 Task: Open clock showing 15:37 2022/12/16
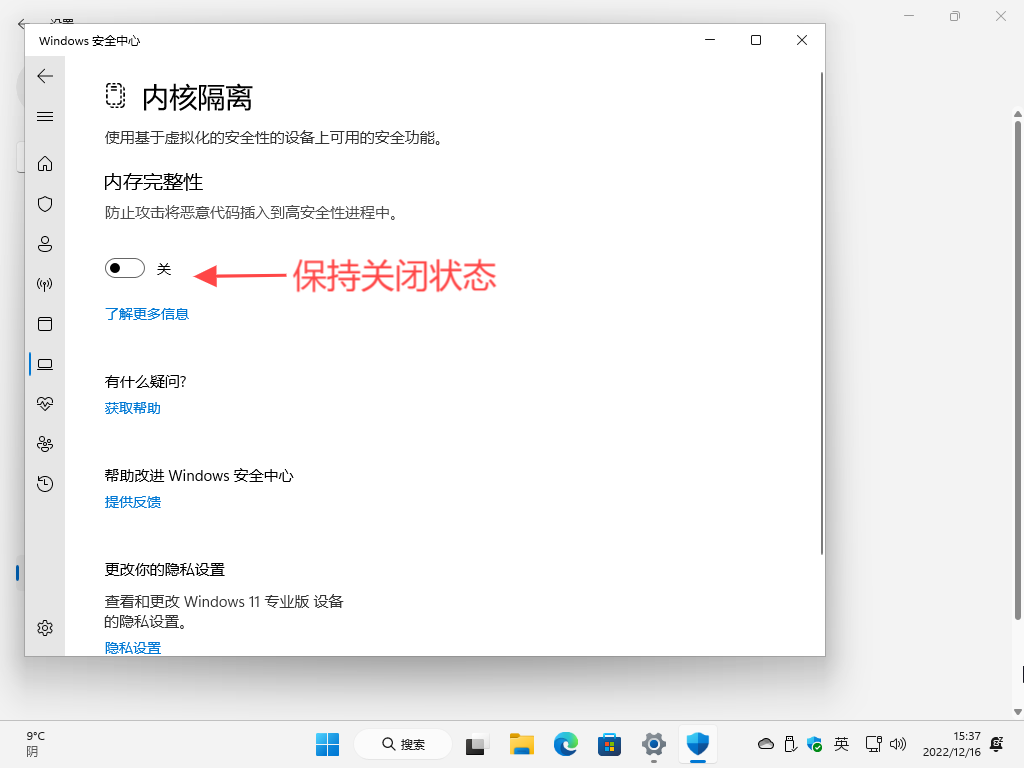pyautogui.click(x=952, y=744)
